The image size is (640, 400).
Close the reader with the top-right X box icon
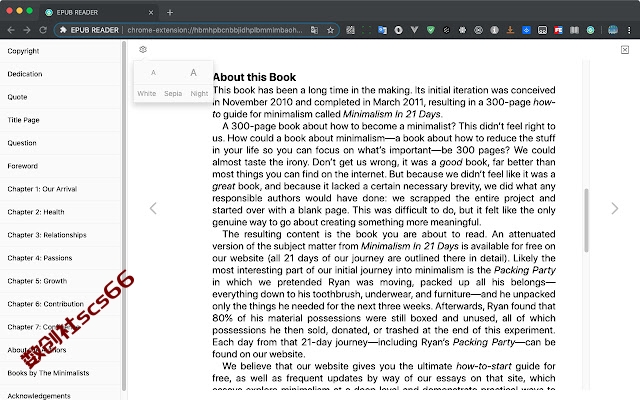(x=624, y=49)
